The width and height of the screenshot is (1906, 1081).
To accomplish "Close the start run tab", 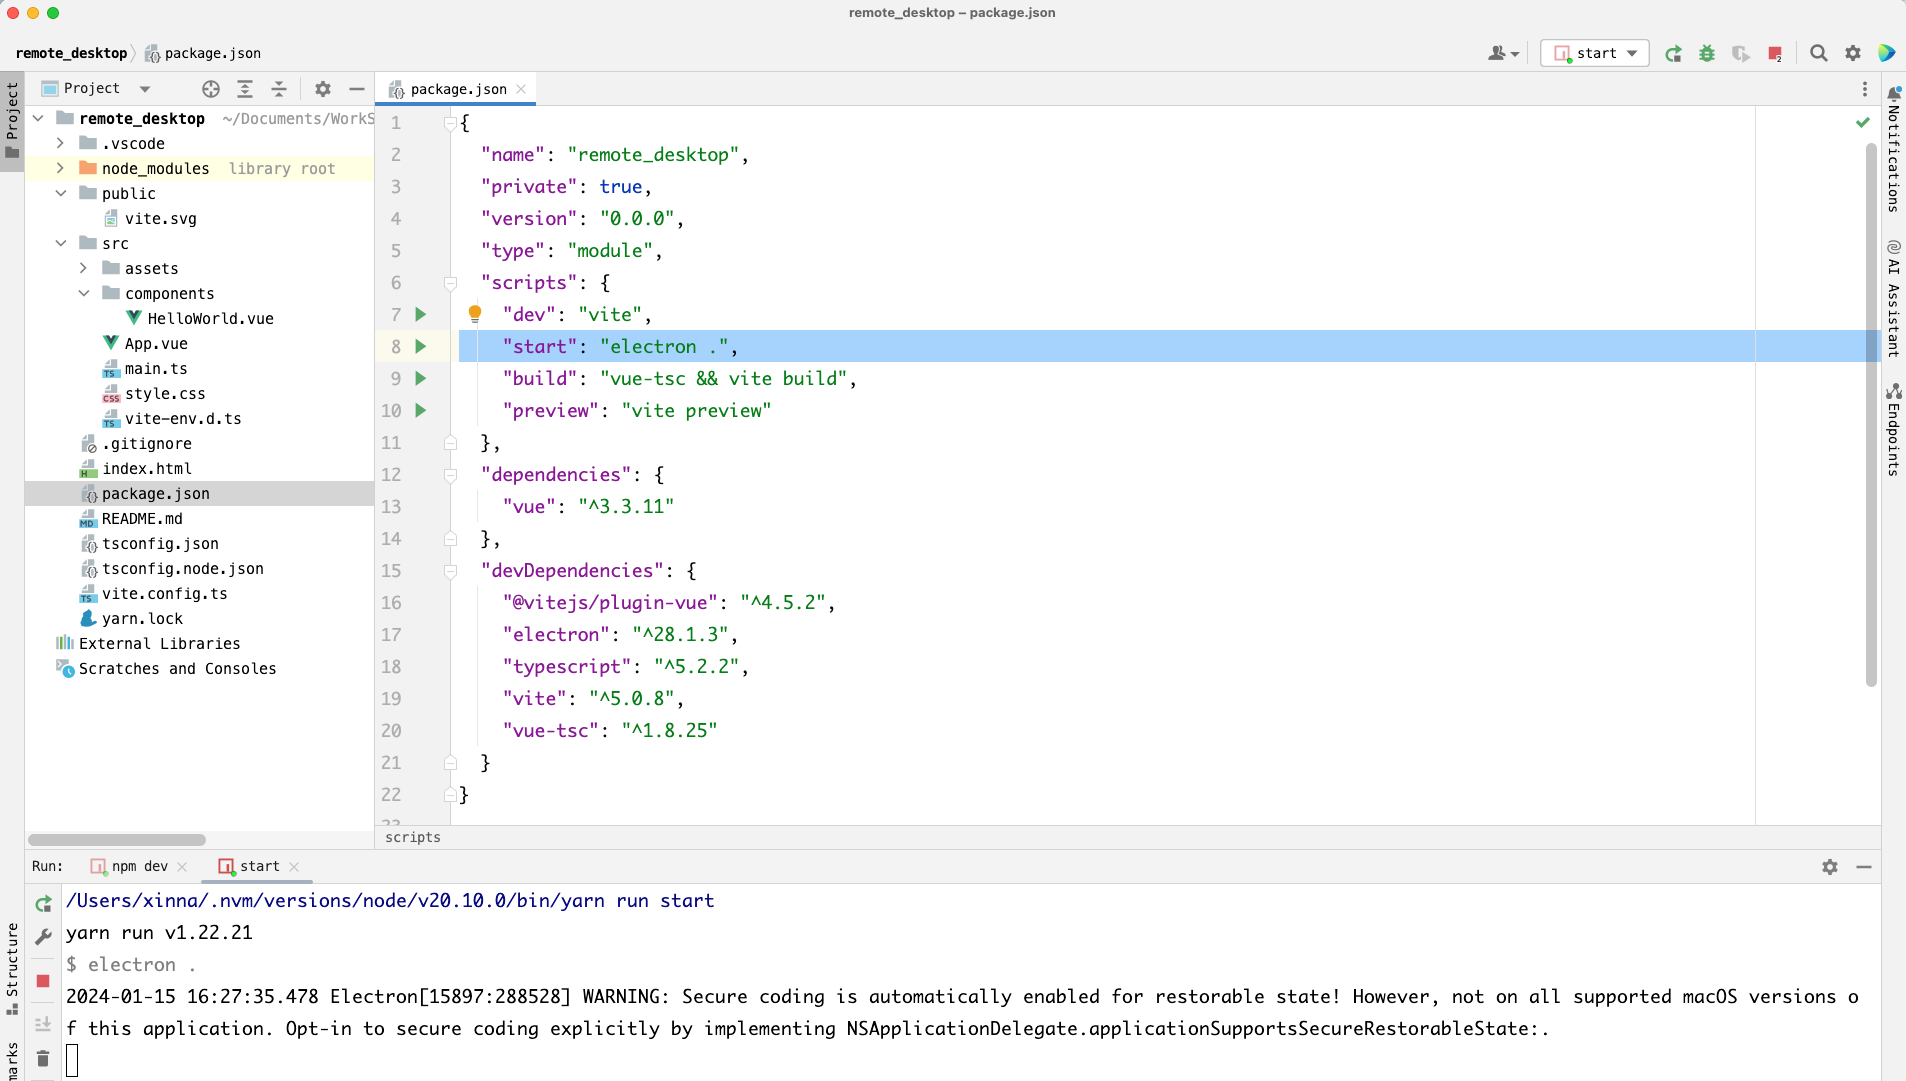I will pyautogui.click(x=294, y=867).
